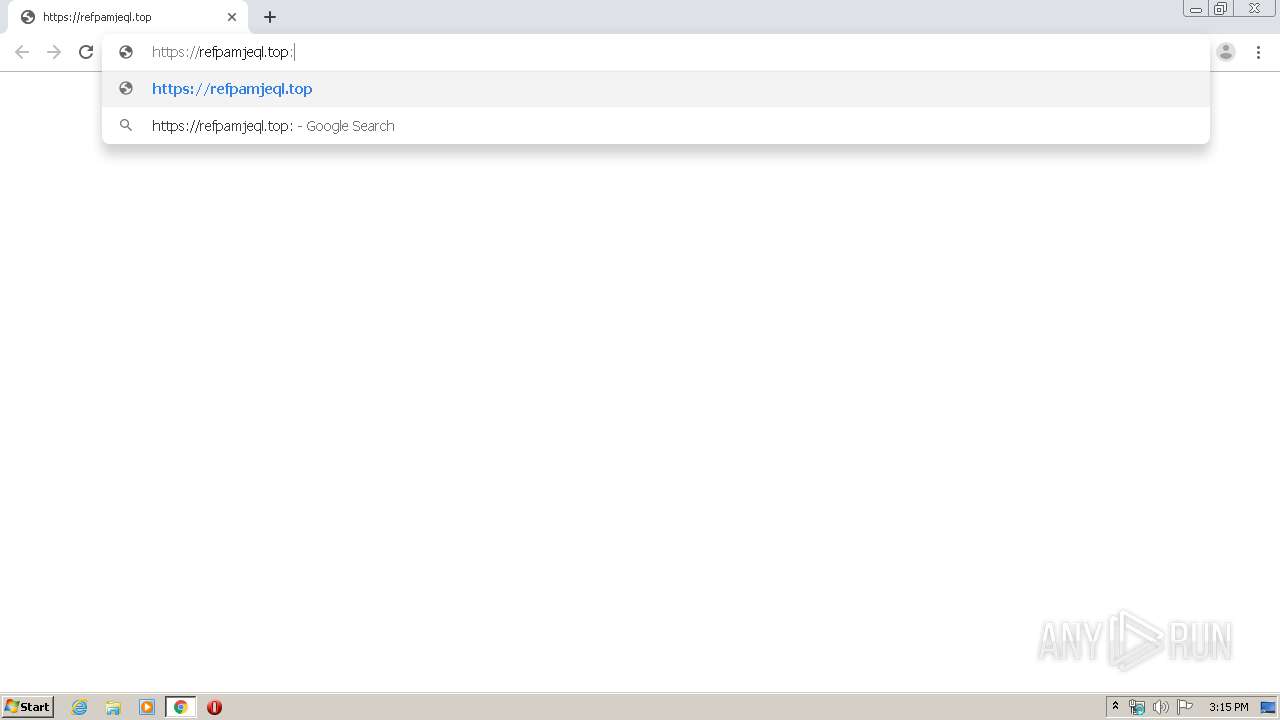Restore down the Chrome window
The height and width of the screenshot is (720, 1280).
click(x=1221, y=9)
